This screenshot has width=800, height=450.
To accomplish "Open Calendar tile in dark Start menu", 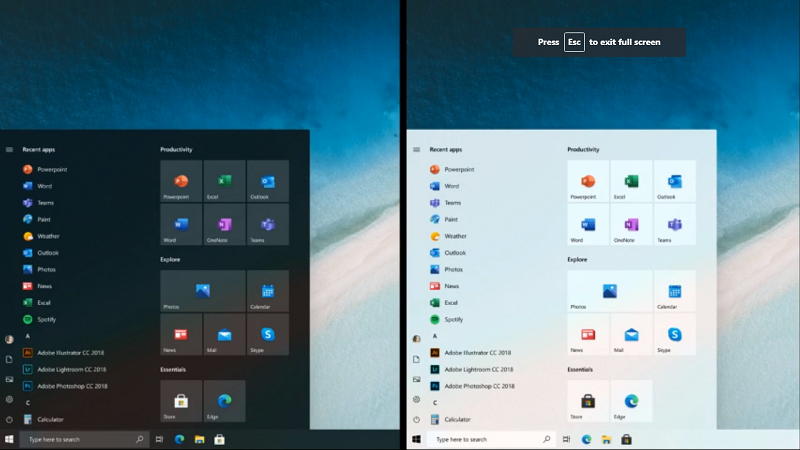I will tap(268, 291).
